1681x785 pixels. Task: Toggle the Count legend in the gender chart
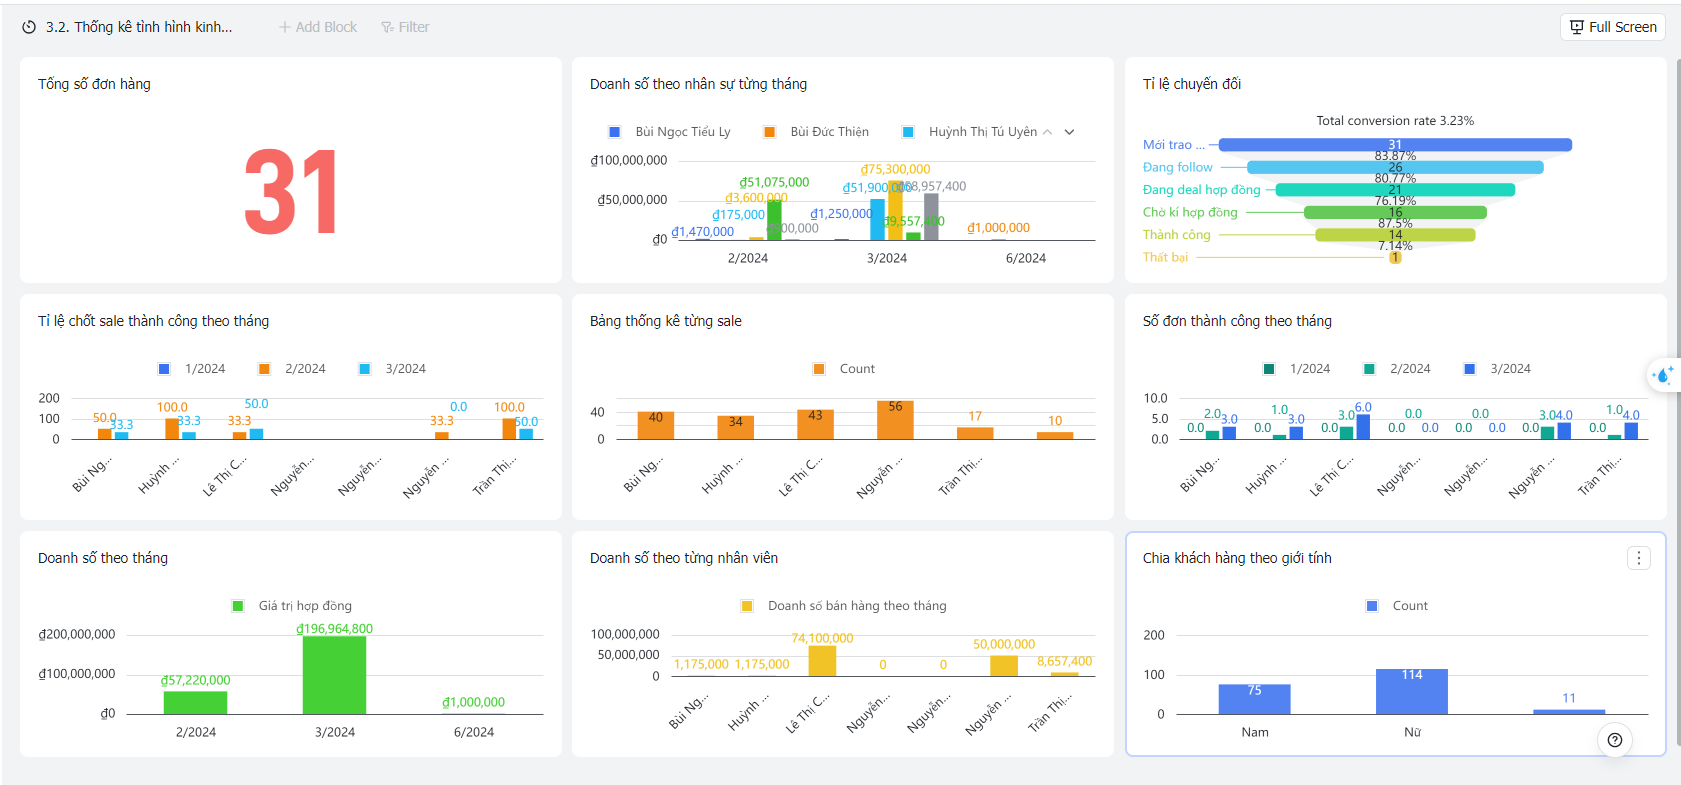tap(1397, 606)
